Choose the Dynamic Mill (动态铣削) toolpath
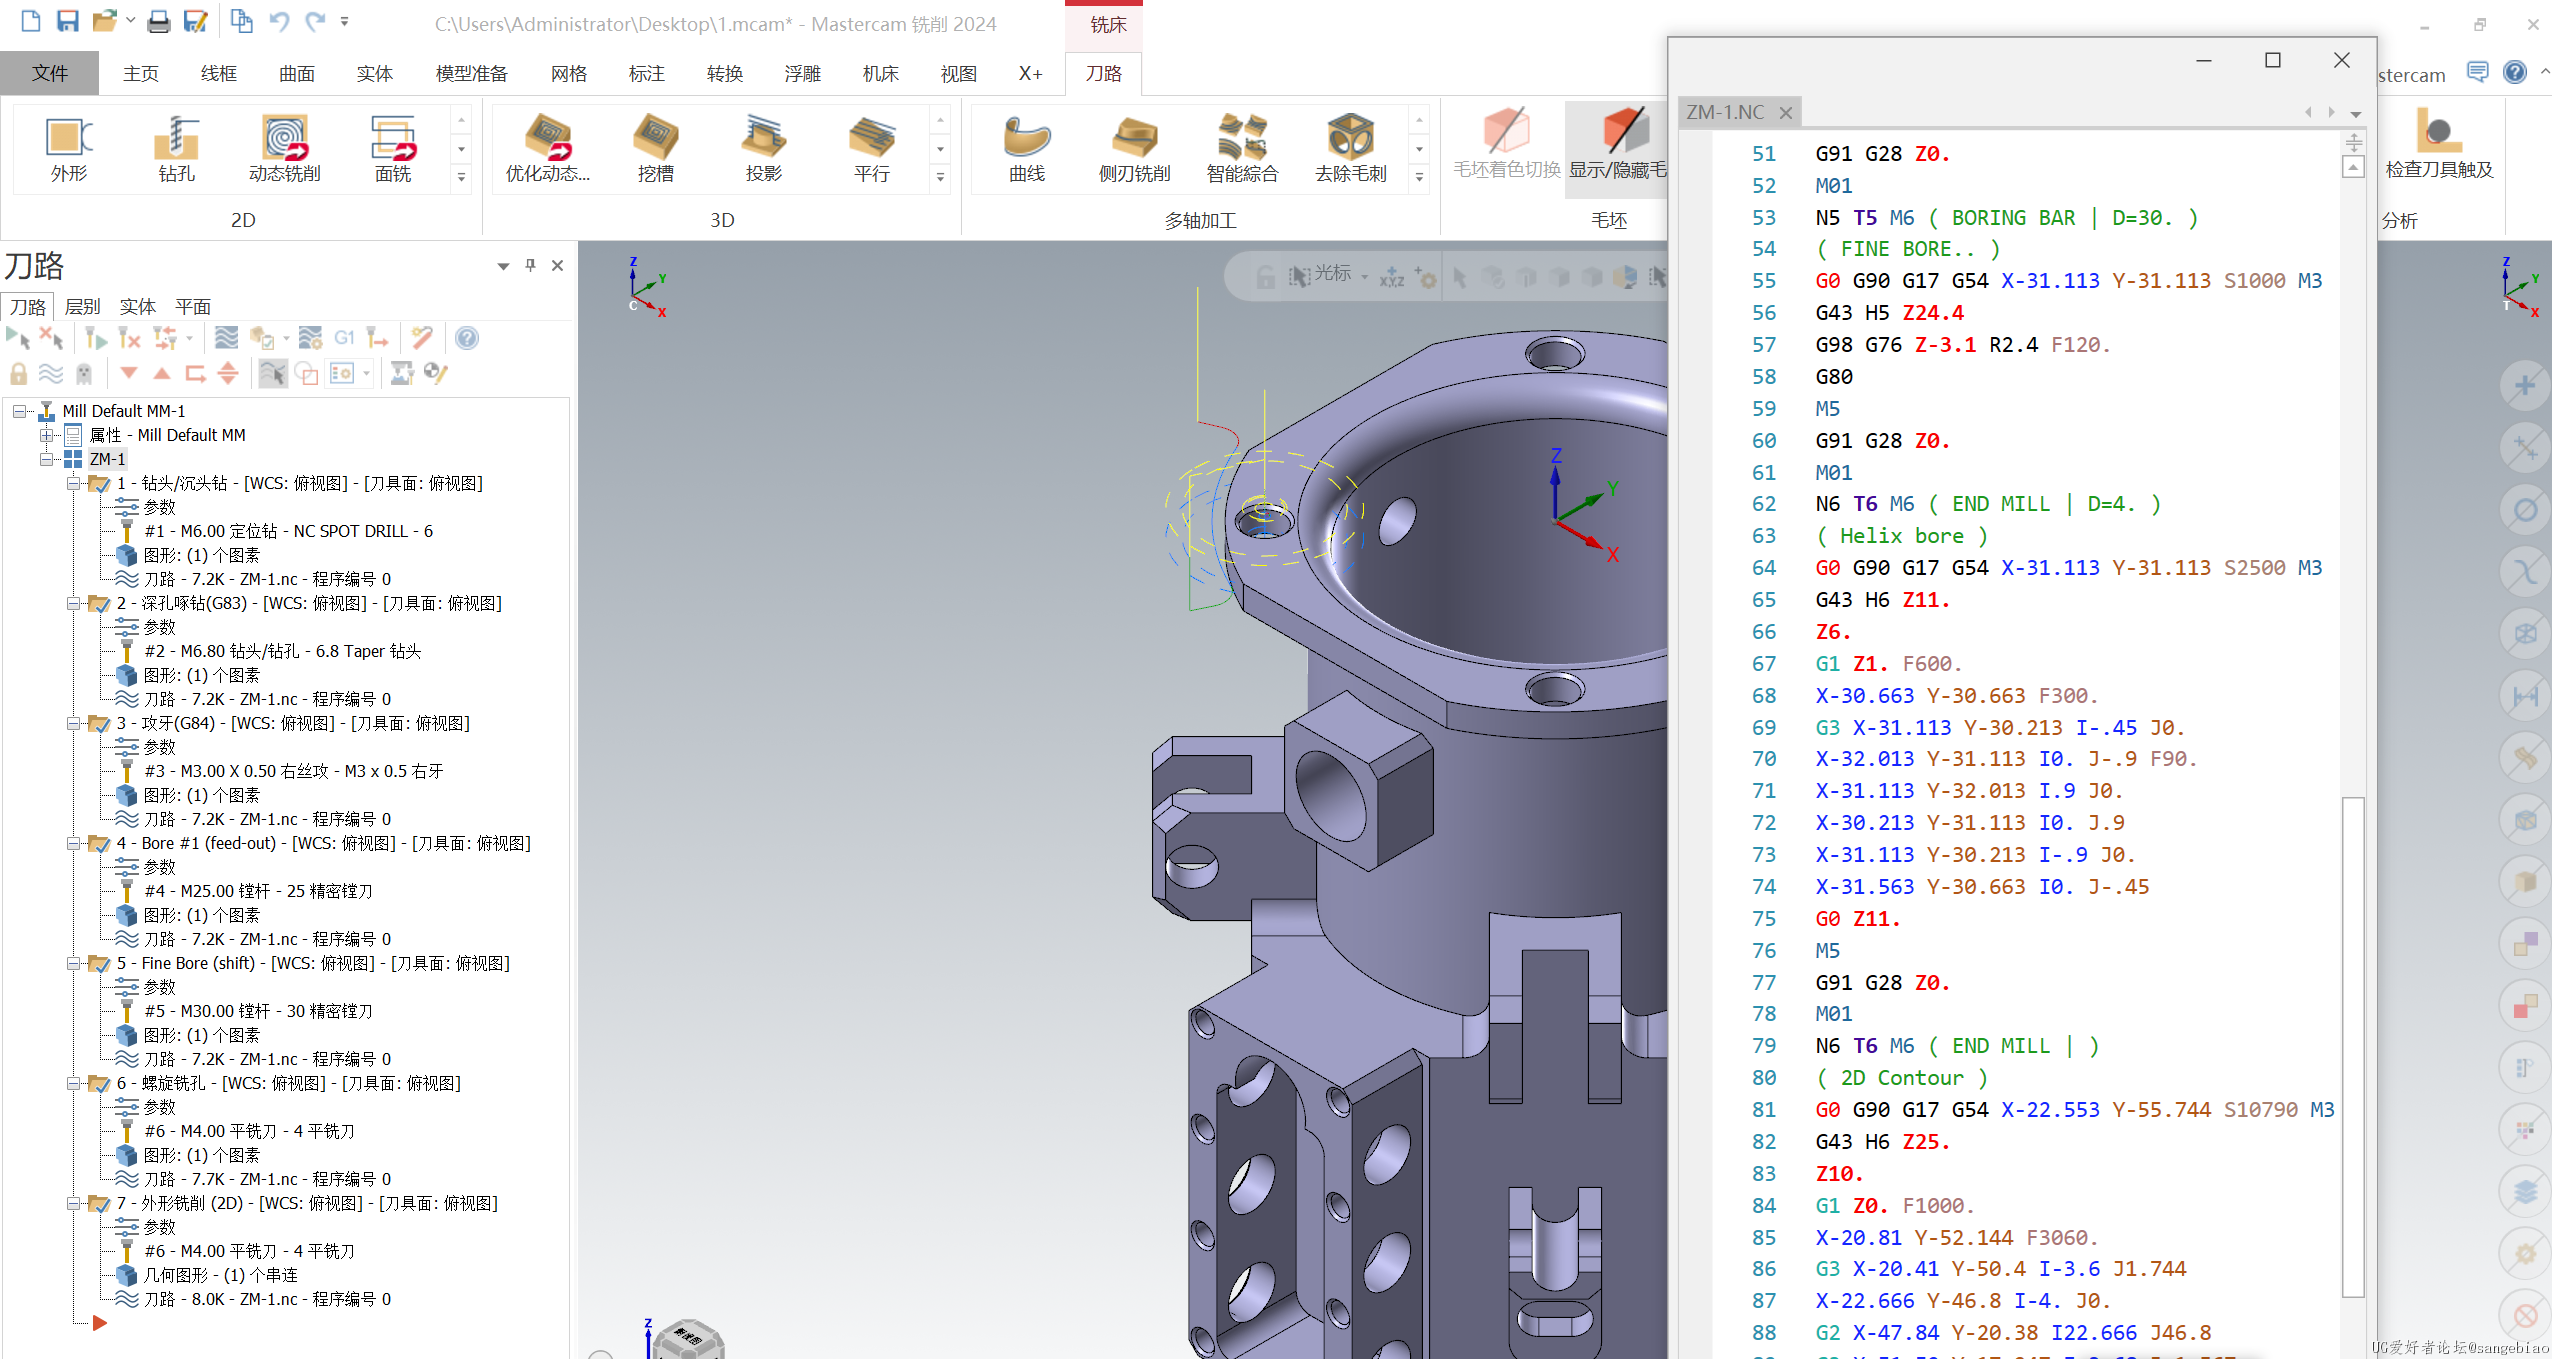 pyautogui.click(x=285, y=149)
